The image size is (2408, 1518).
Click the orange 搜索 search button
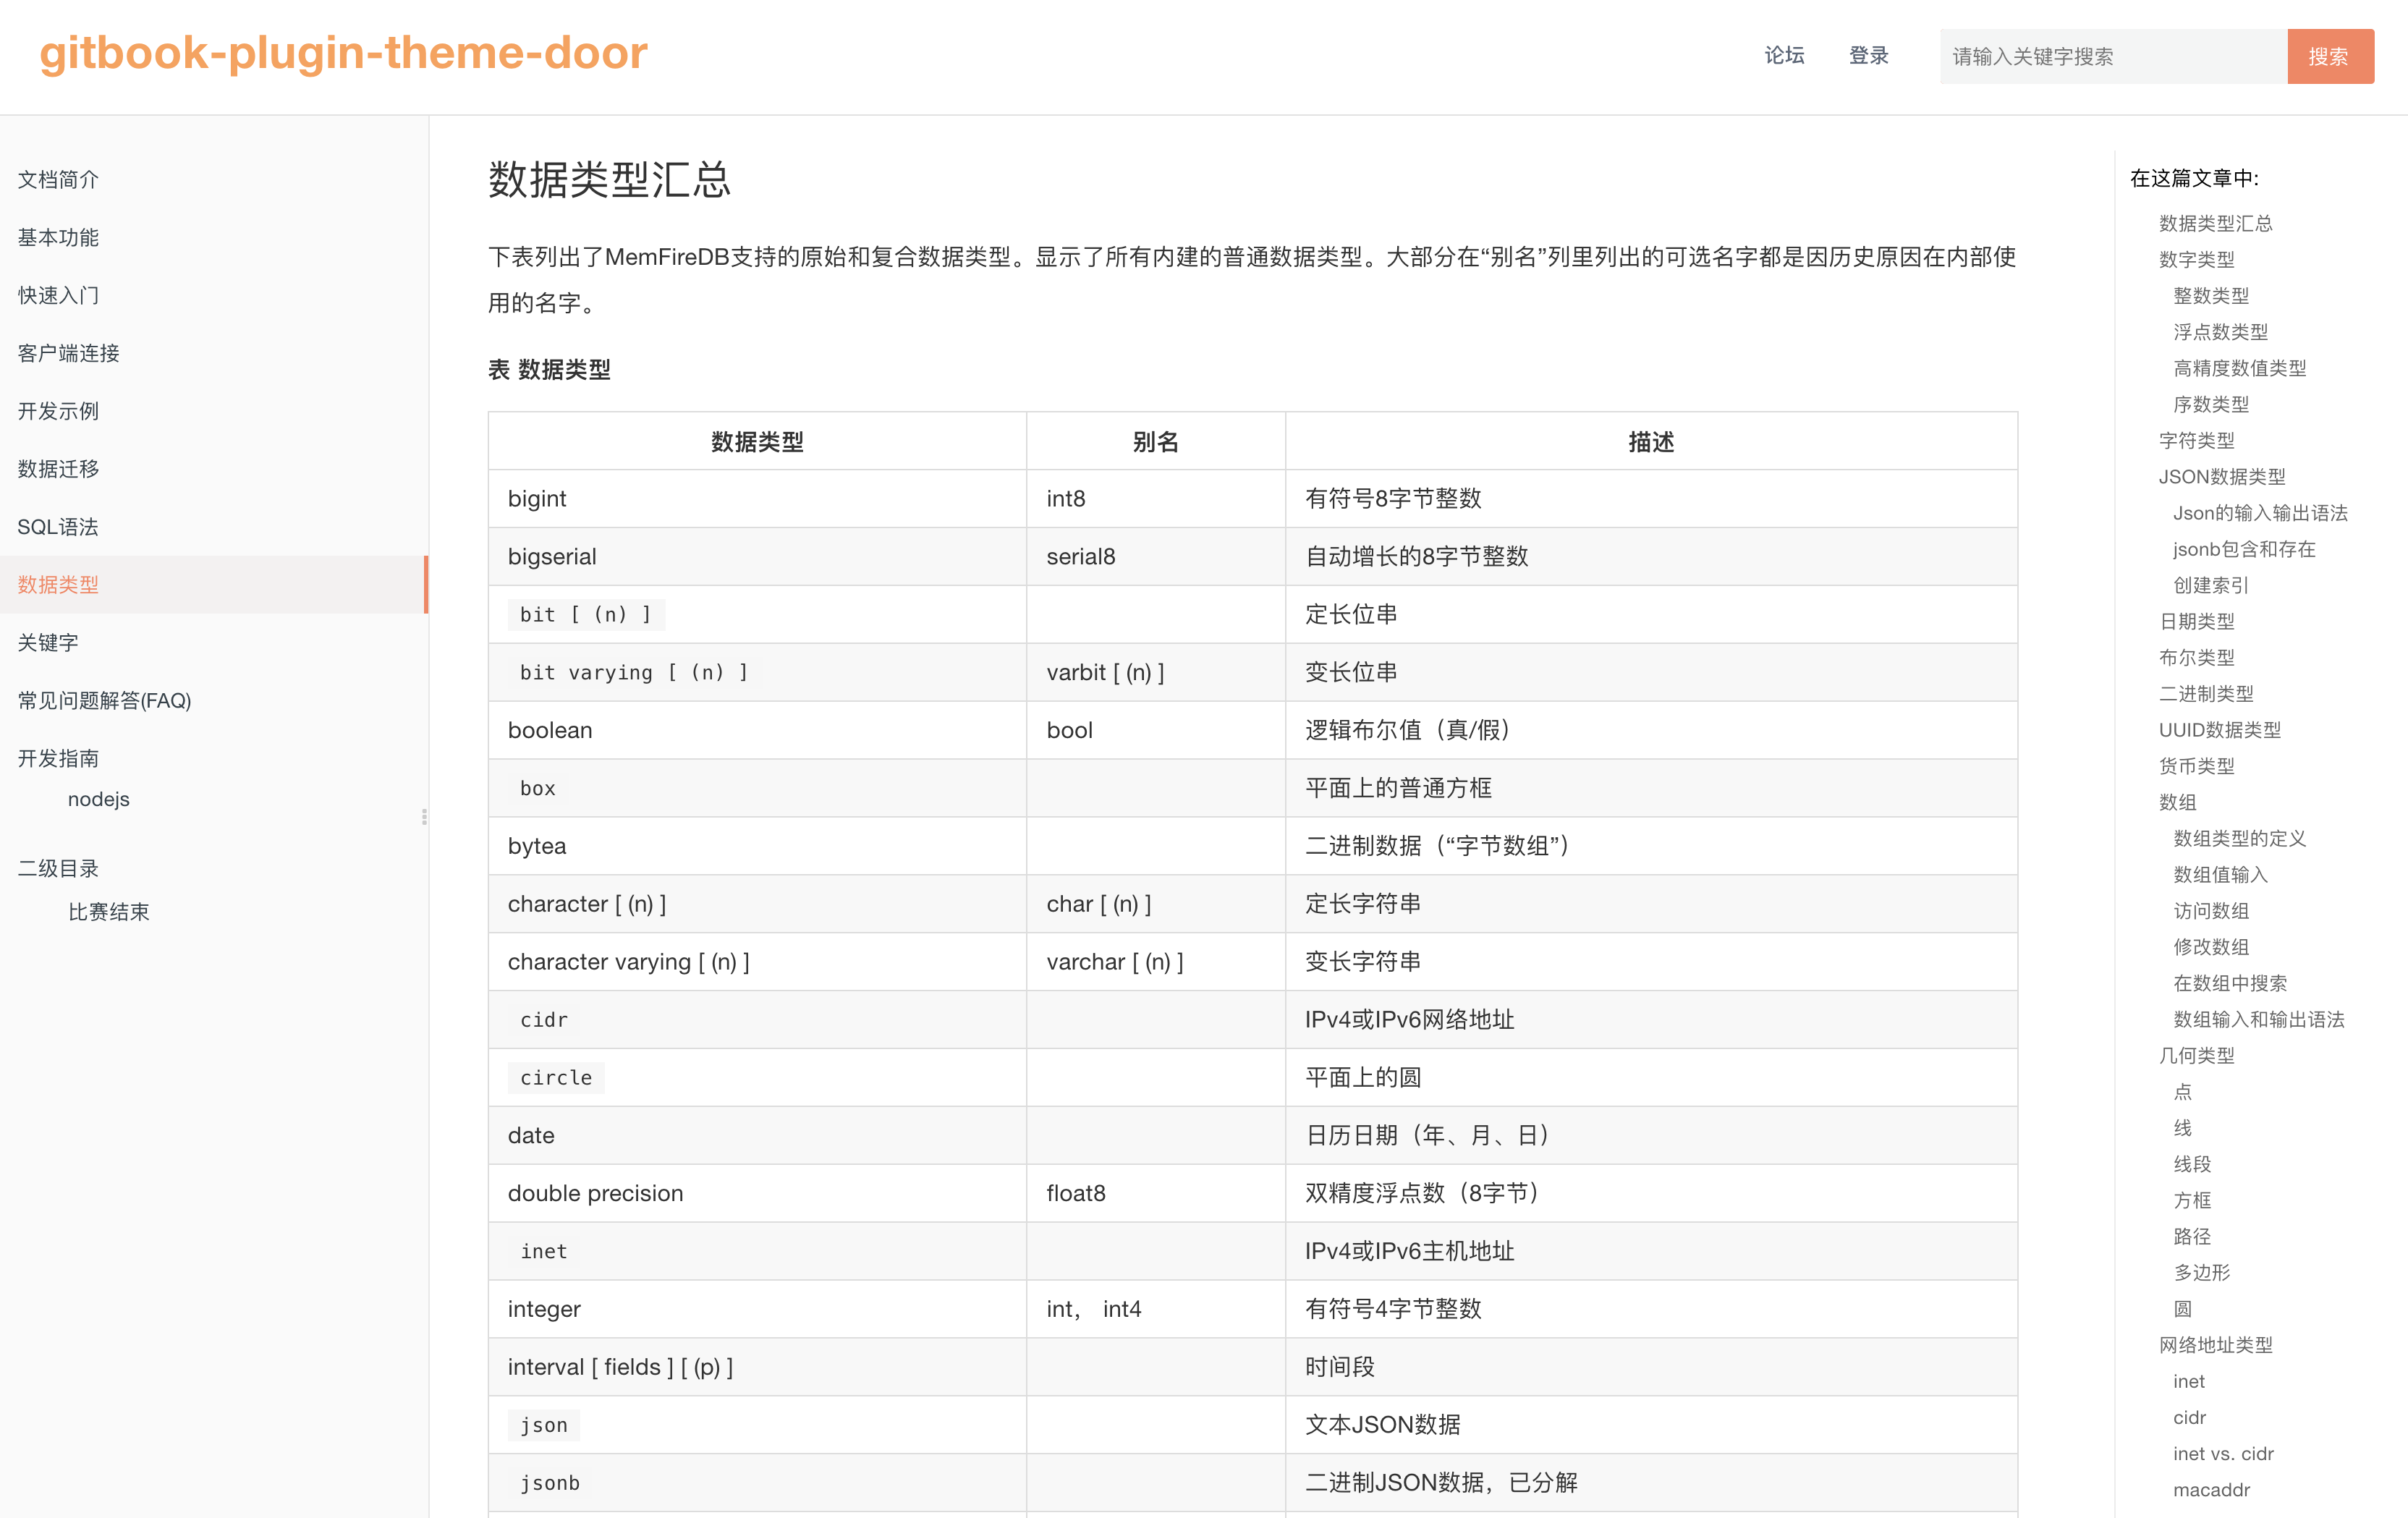click(x=2329, y=56)
